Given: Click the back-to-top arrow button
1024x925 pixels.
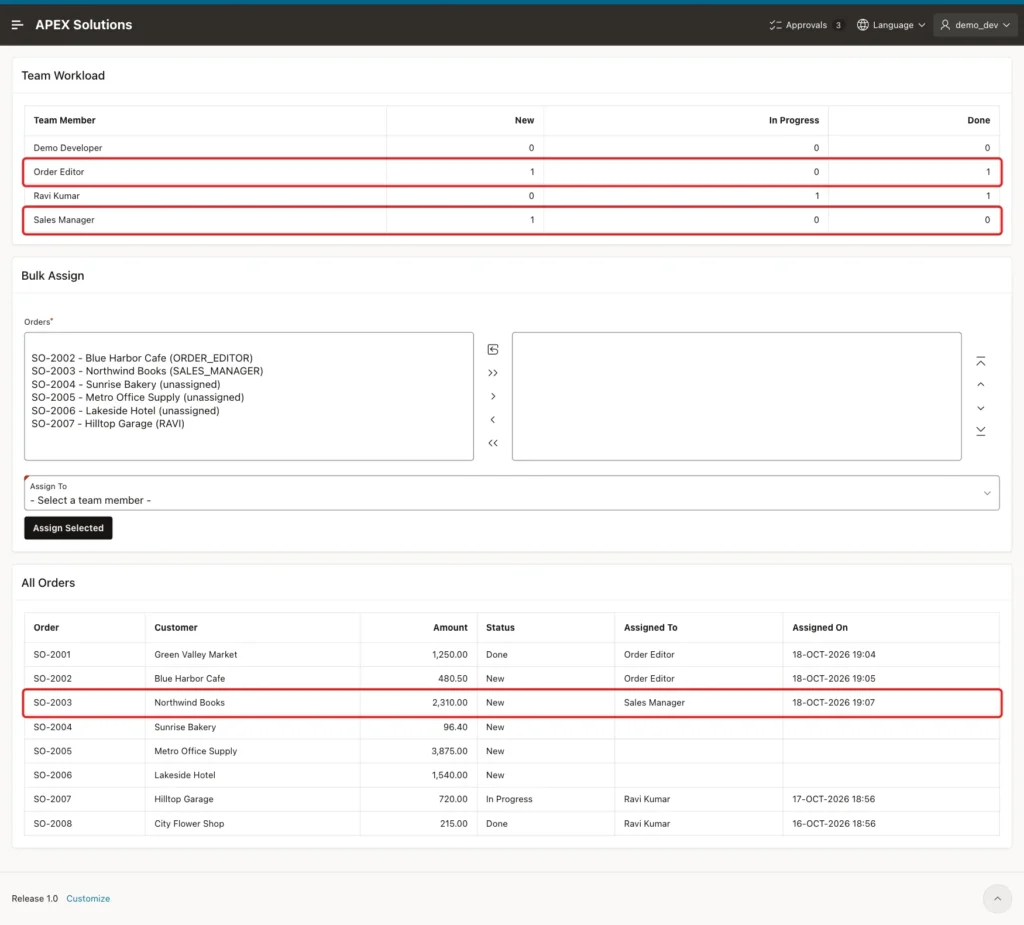Looking at the screenshot, I should pyautogui.click(x=997, y=899).
